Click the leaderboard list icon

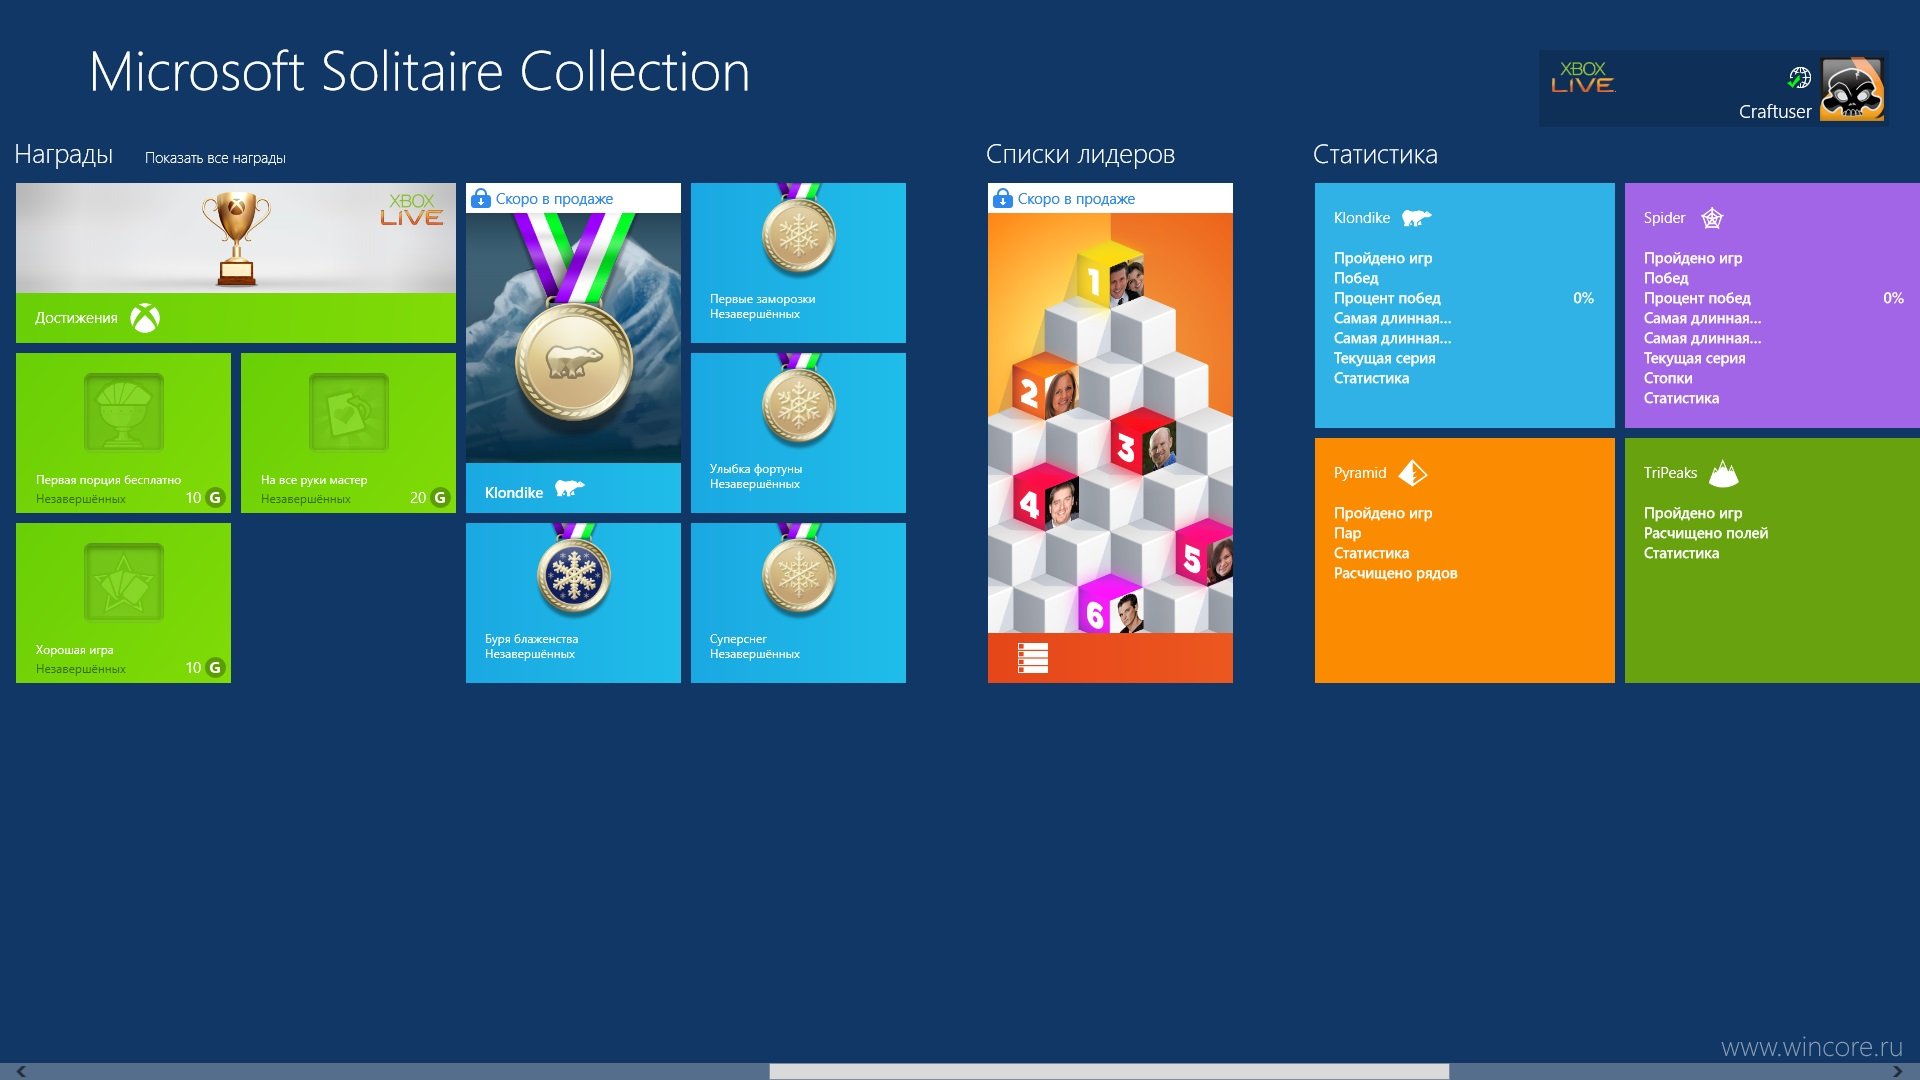pos(1032,658)
